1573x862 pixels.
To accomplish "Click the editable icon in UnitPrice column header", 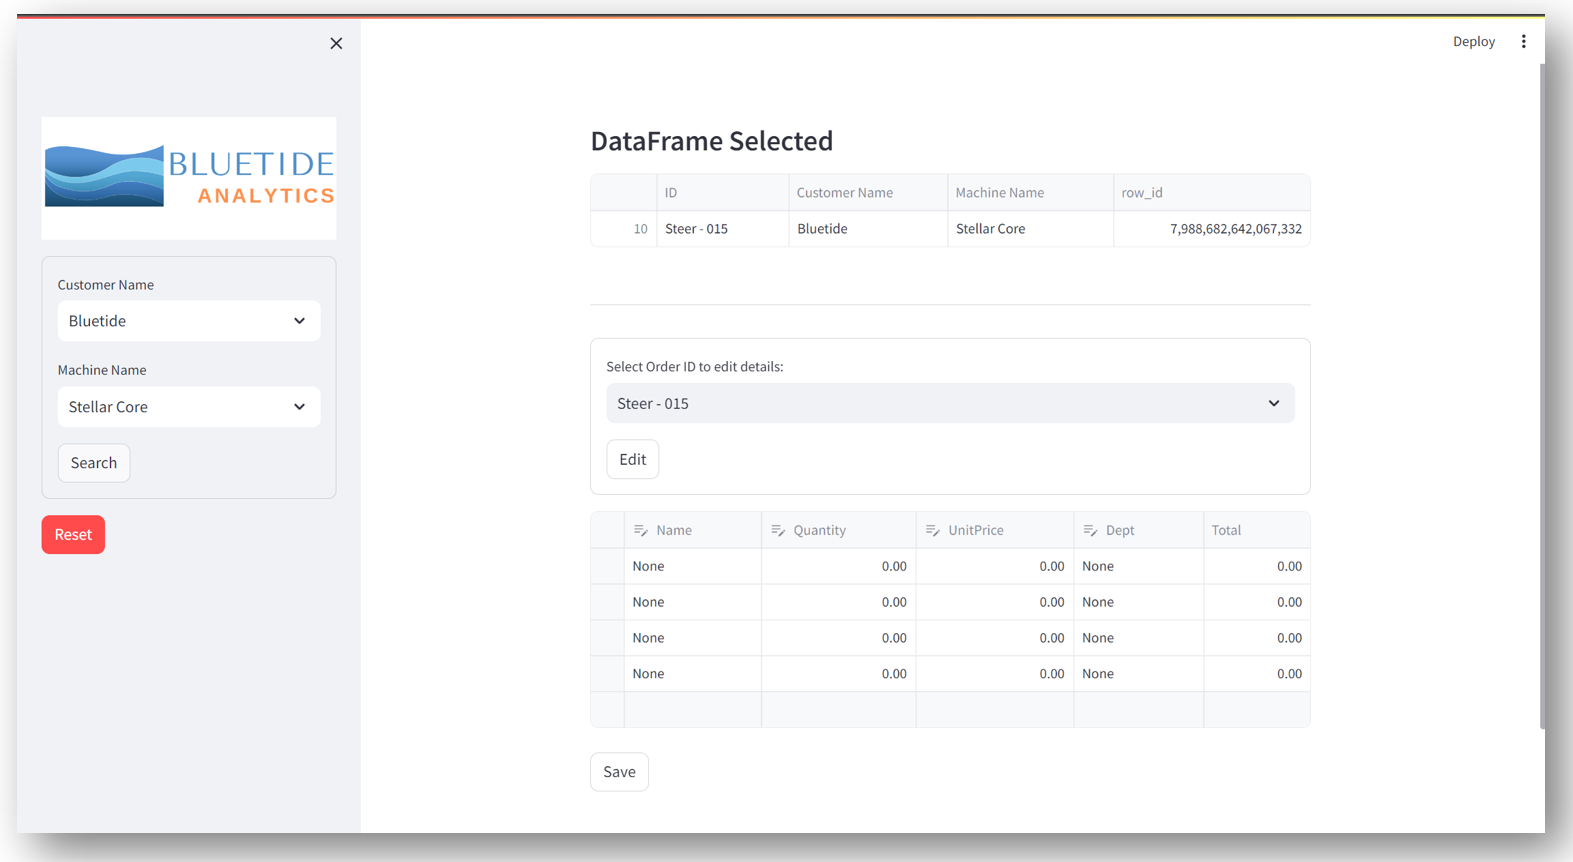I will click(933, 530).
